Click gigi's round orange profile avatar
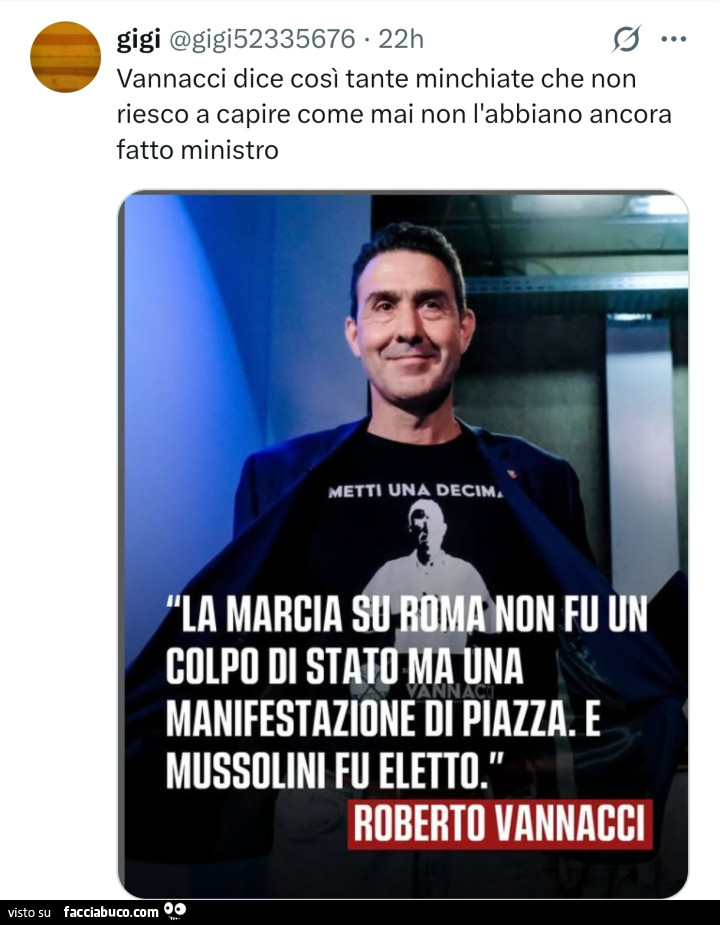 coord(66,57)
